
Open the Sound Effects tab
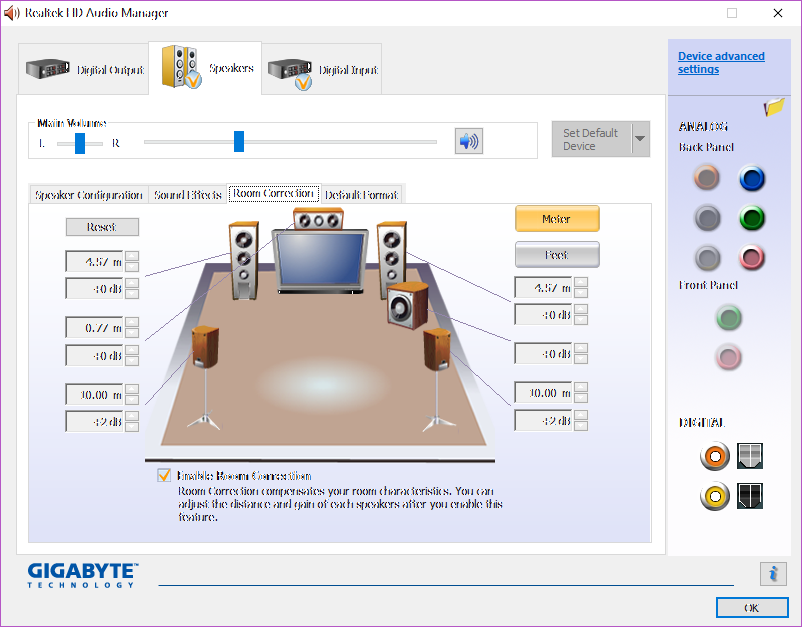coord(188,195)
